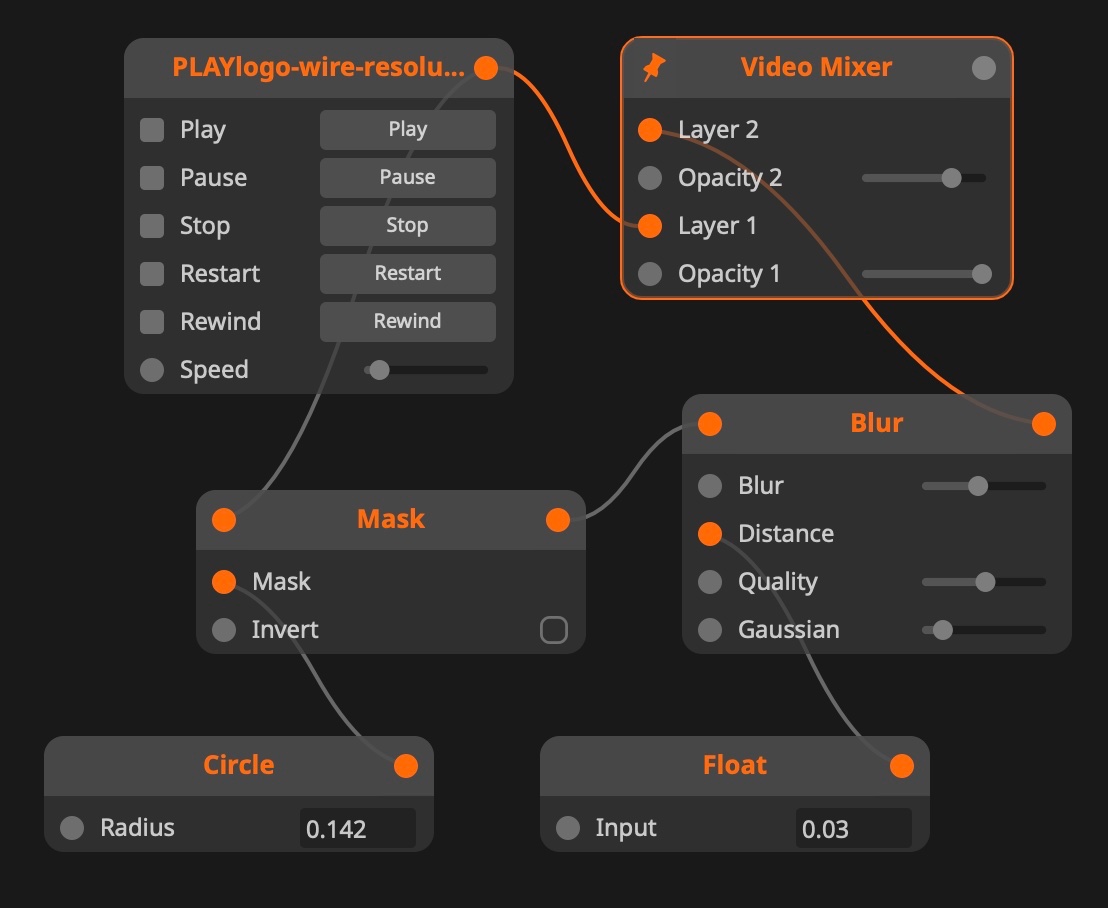Click the Rewind trigger port square
Screen dimensions: 1108x908
click(152, 322)
